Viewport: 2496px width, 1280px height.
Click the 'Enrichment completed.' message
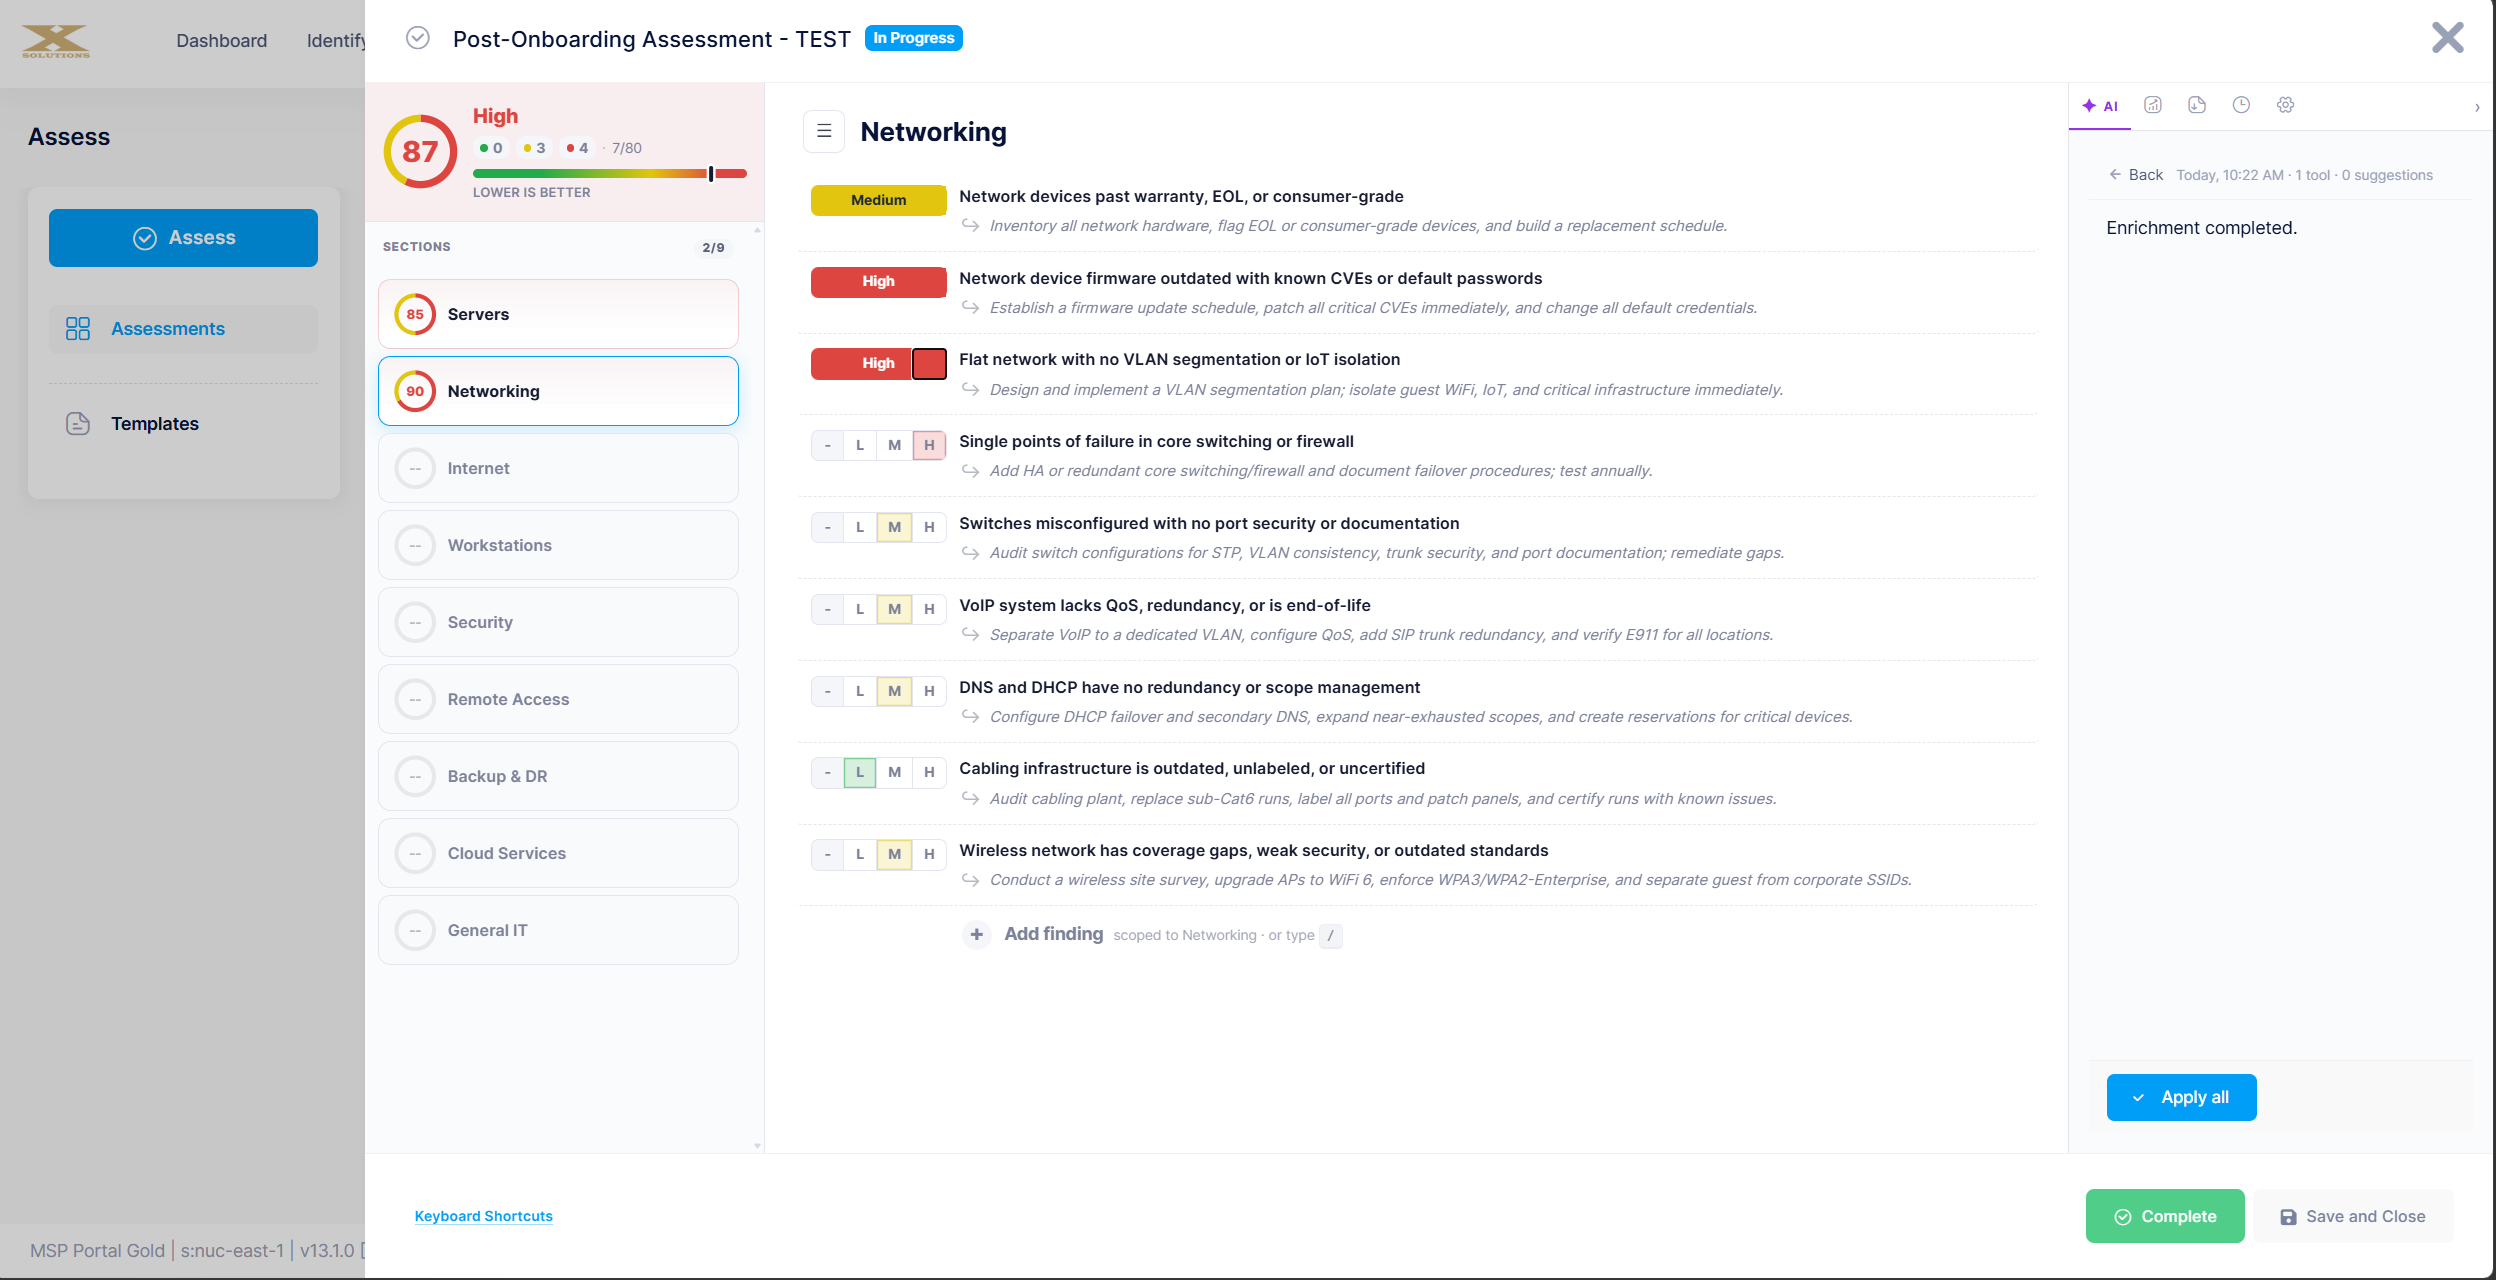[2201, 228]
